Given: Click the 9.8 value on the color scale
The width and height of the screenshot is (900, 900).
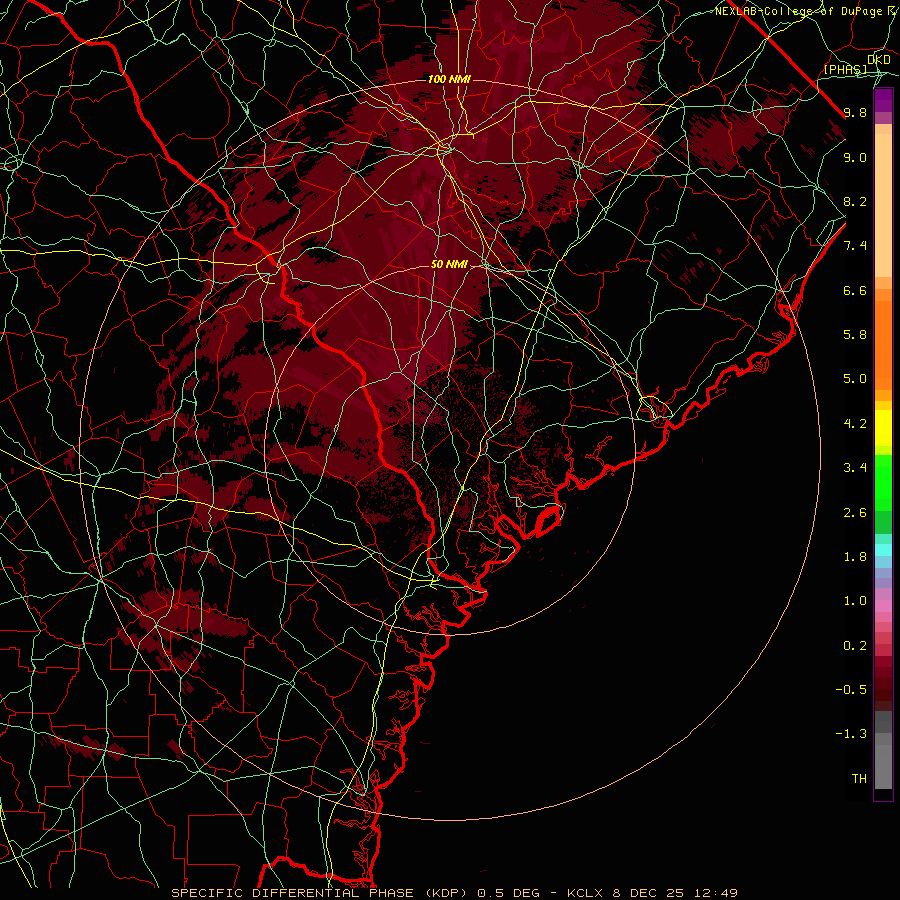Looking at the screenshot, I should (x=855, y=112).
